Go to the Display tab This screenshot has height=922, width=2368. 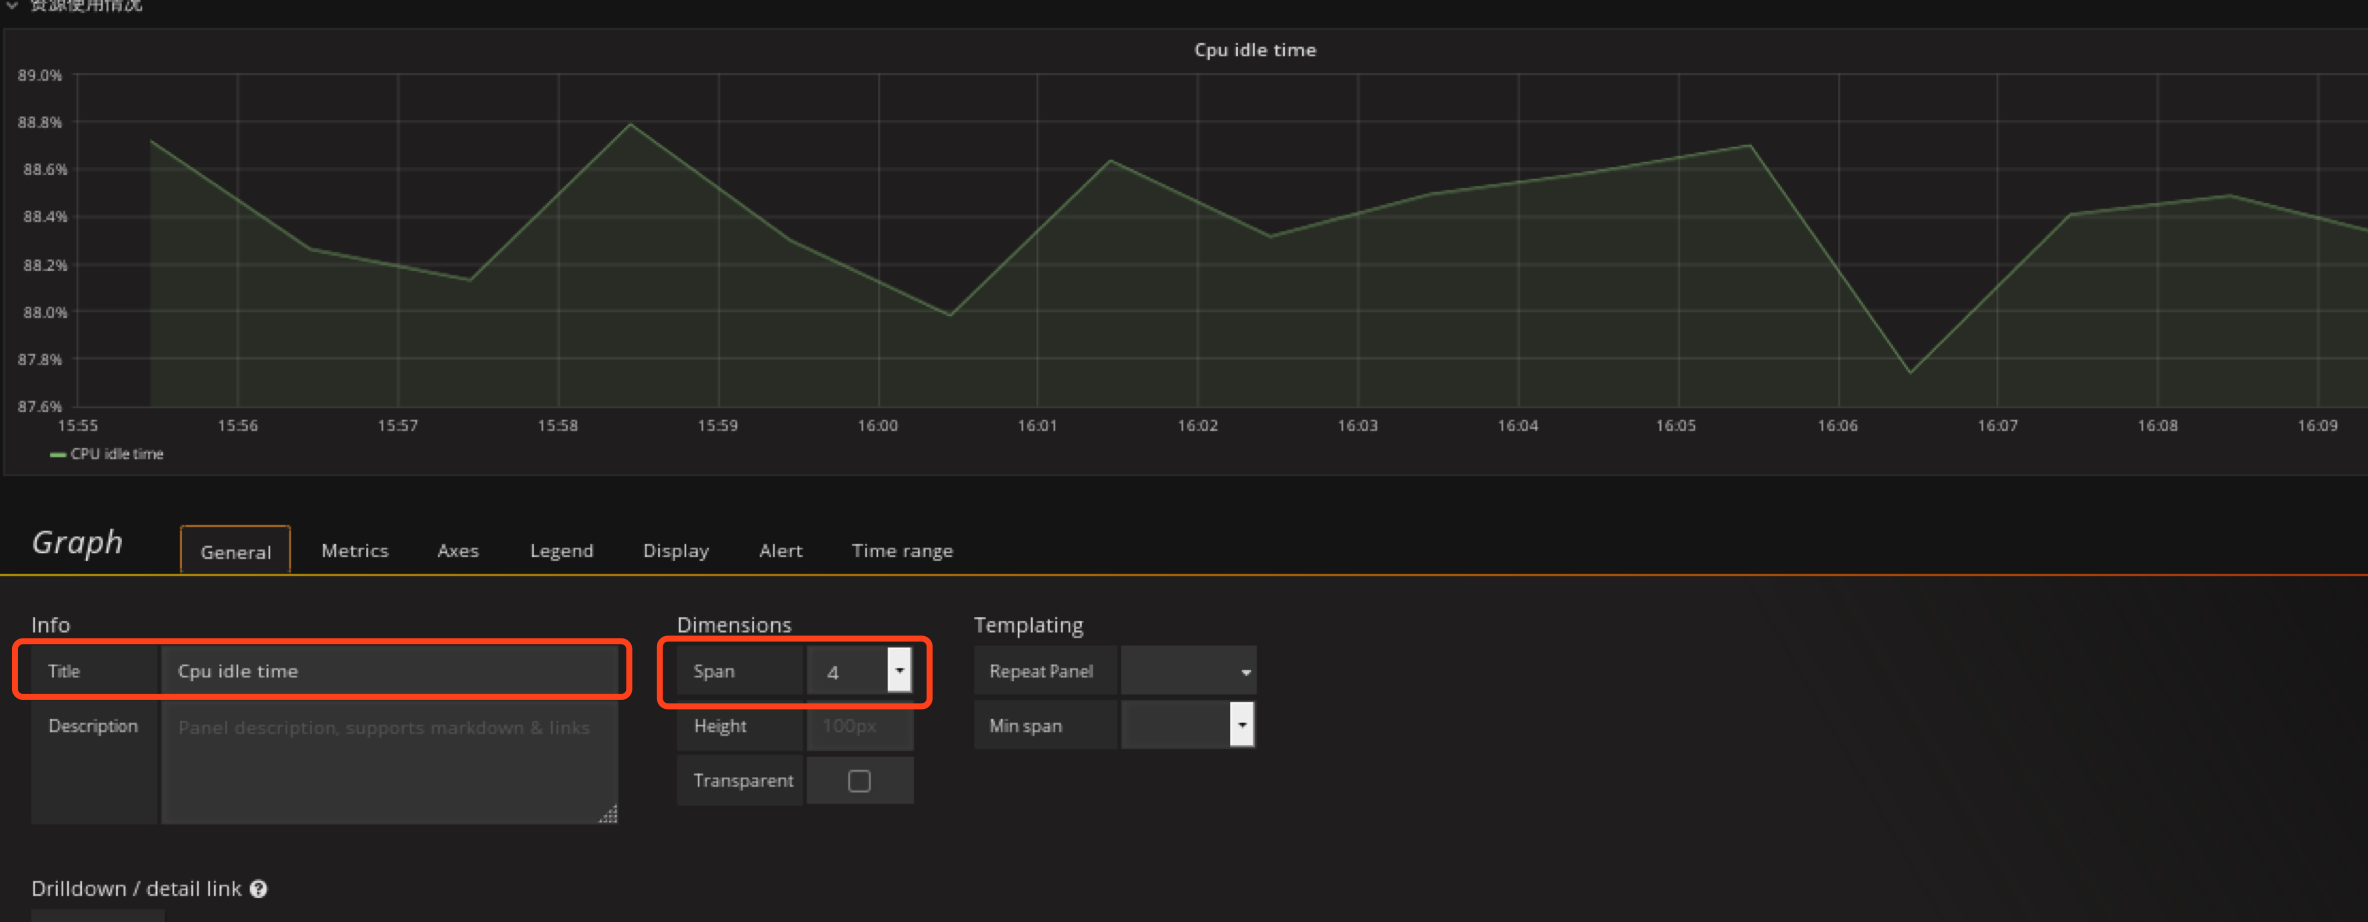[x=676, y=551]
